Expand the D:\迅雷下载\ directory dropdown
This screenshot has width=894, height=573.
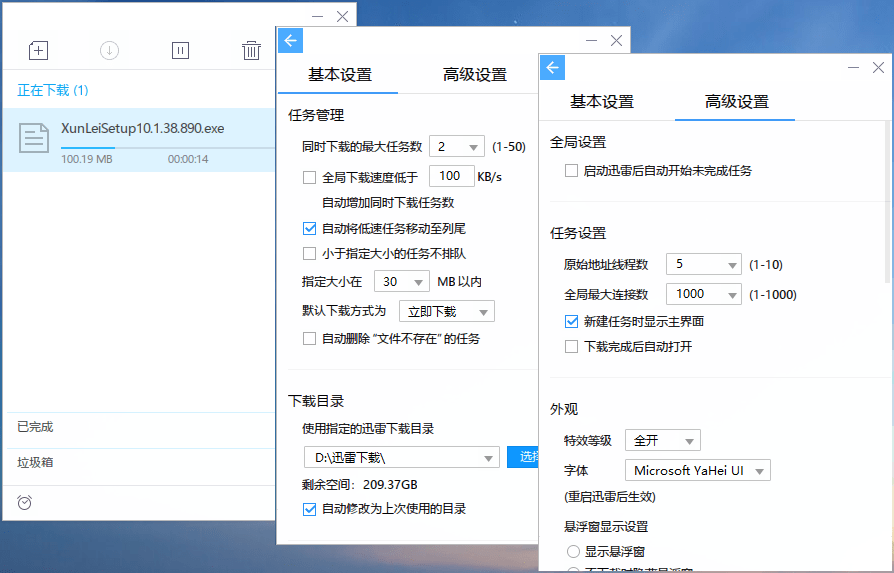point(402,458)
